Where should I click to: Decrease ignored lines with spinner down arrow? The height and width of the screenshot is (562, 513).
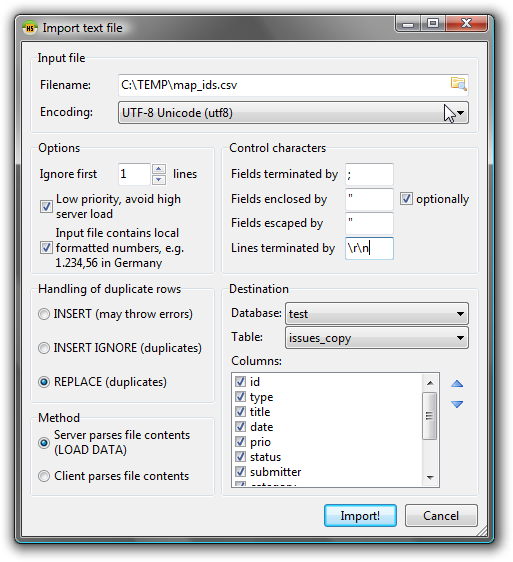pos(159,180)
